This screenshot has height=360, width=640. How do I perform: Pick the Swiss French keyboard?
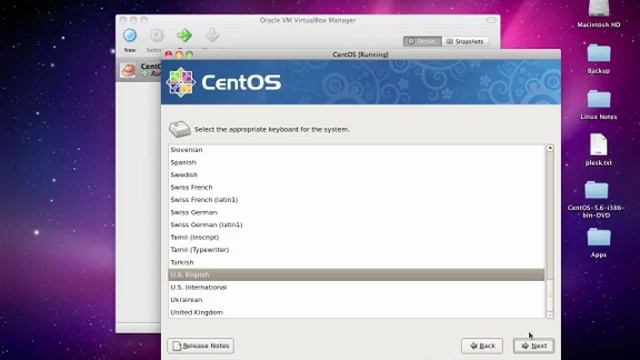point(356,187)
